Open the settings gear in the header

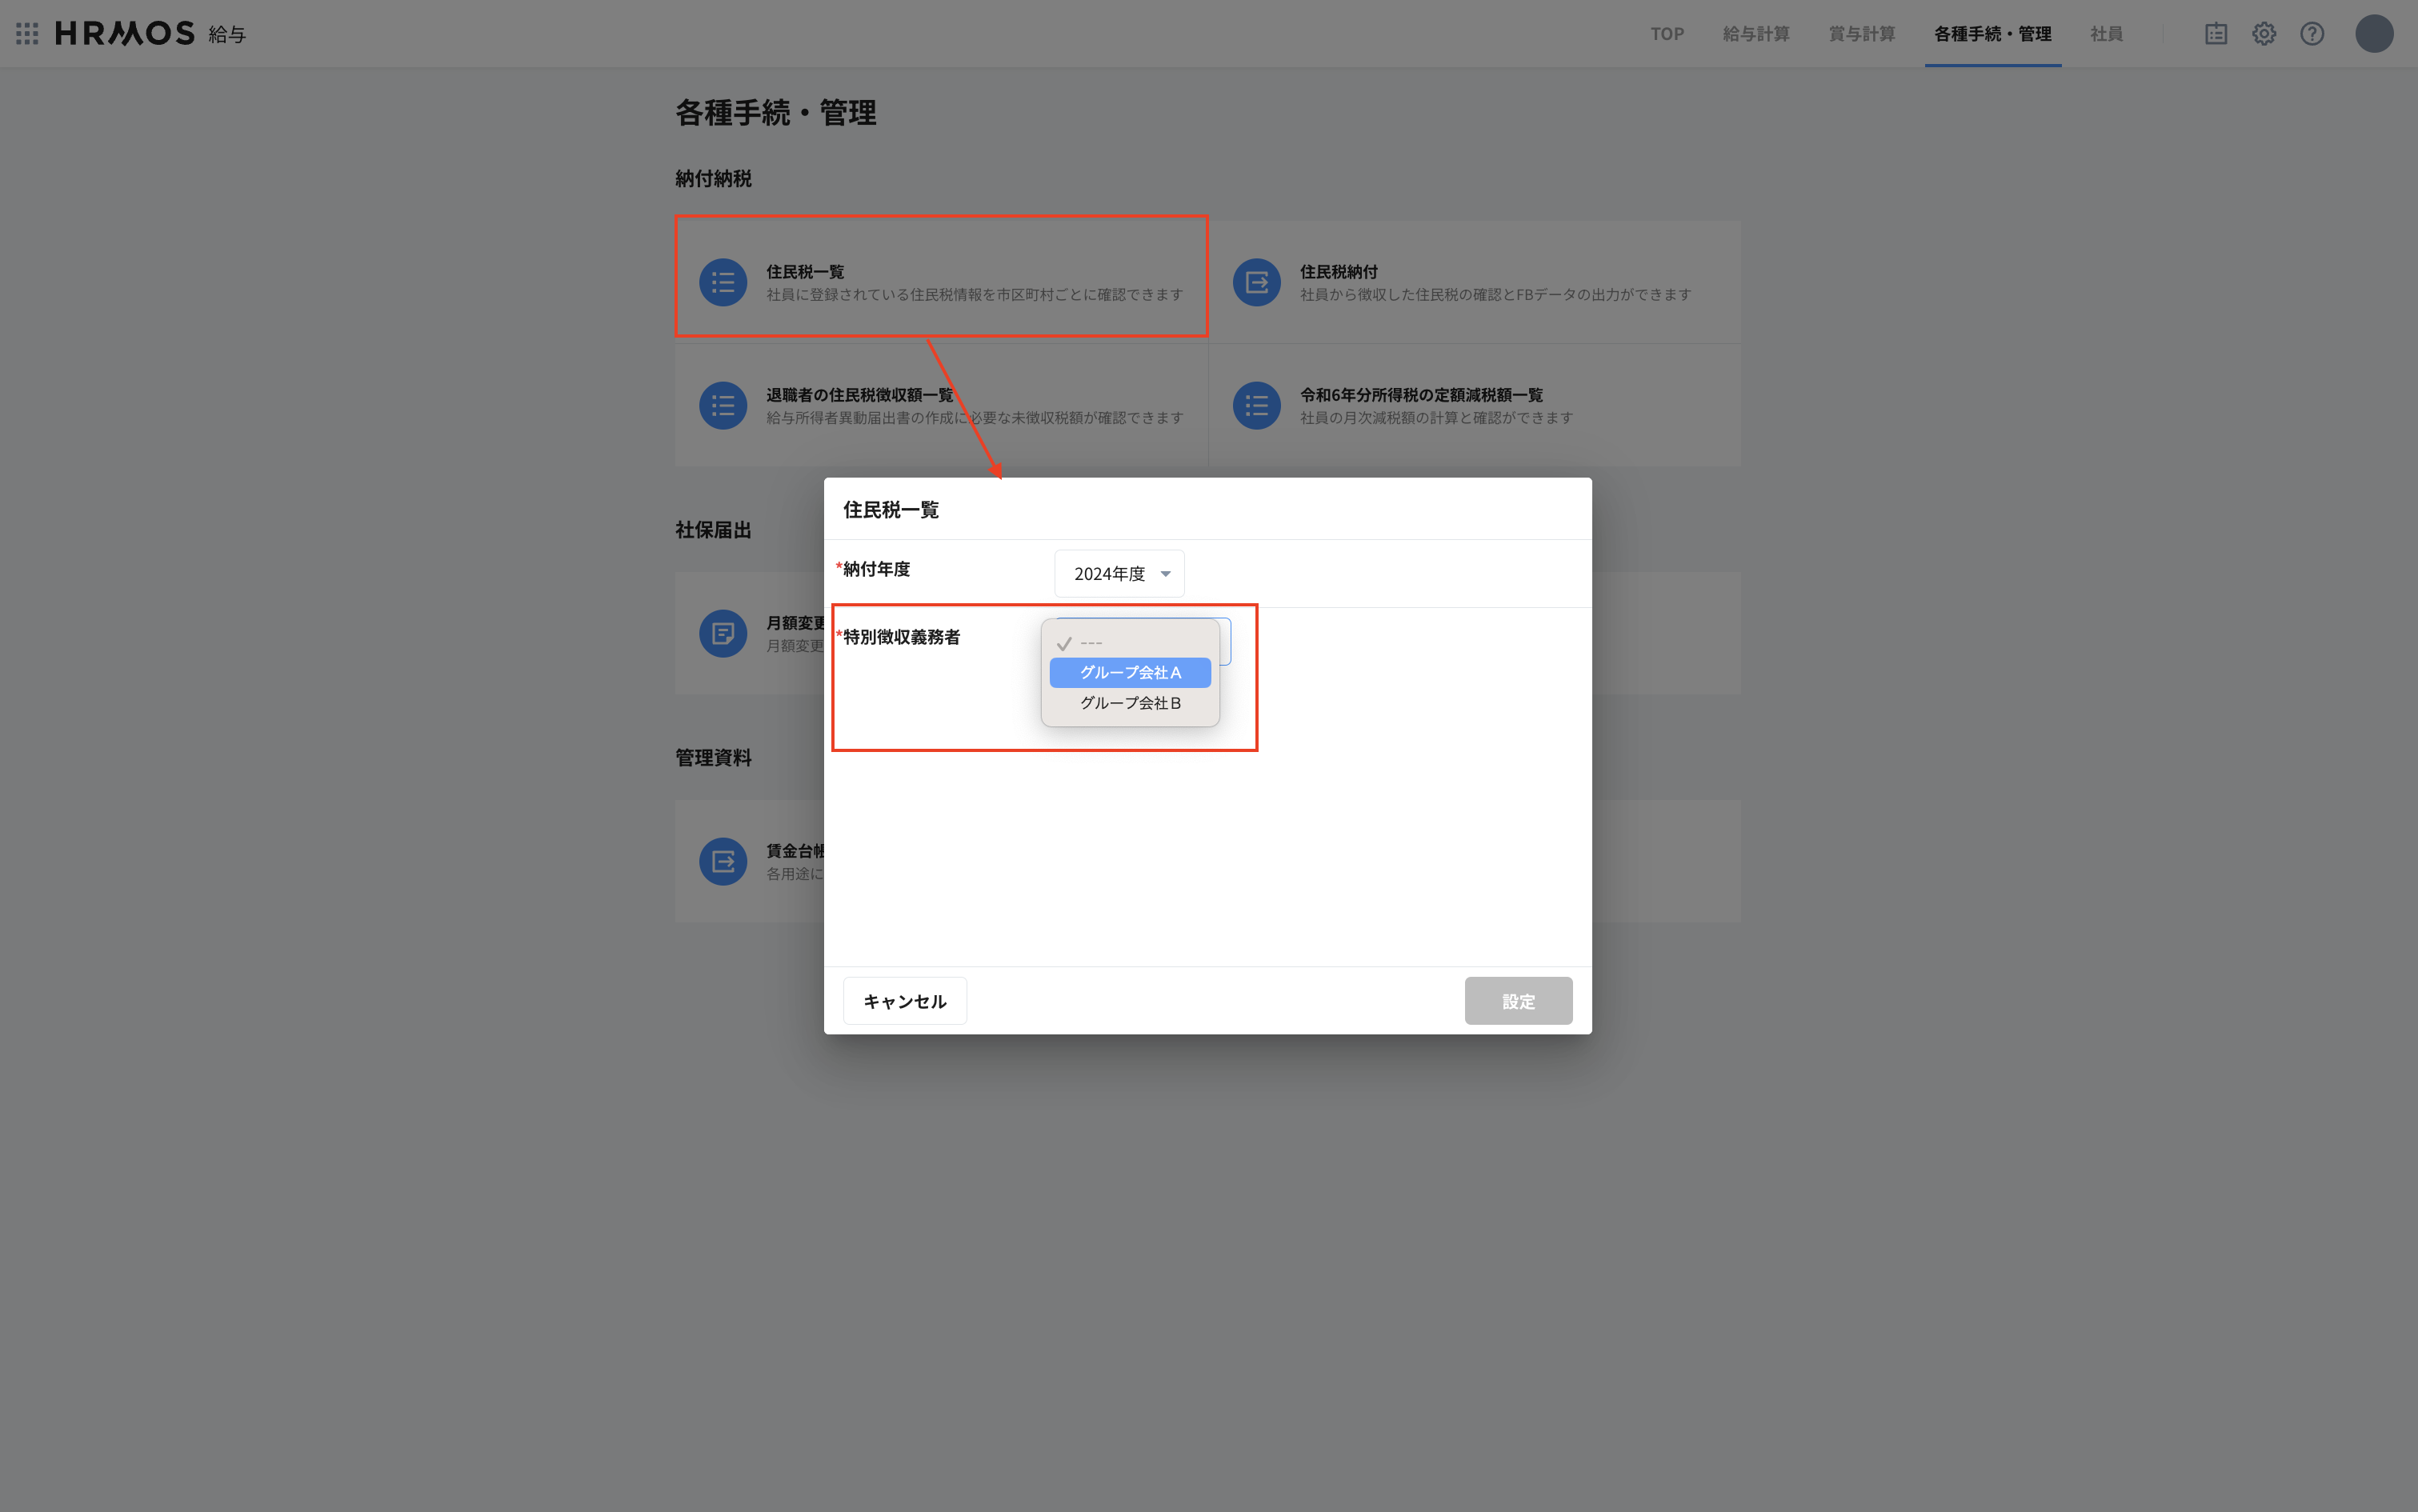(x=2264, y=33)
